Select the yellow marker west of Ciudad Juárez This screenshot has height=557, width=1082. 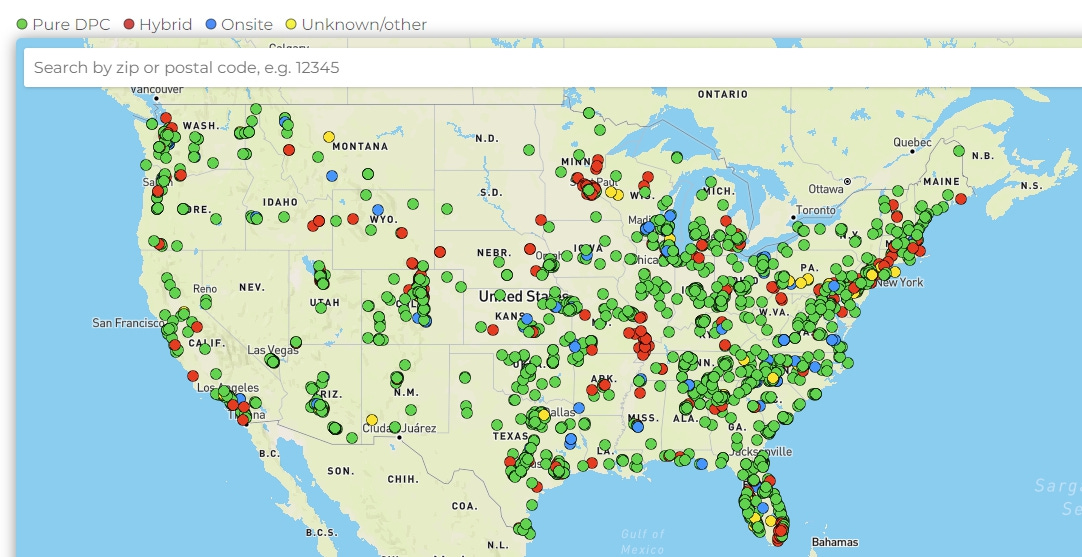[372, 420]
